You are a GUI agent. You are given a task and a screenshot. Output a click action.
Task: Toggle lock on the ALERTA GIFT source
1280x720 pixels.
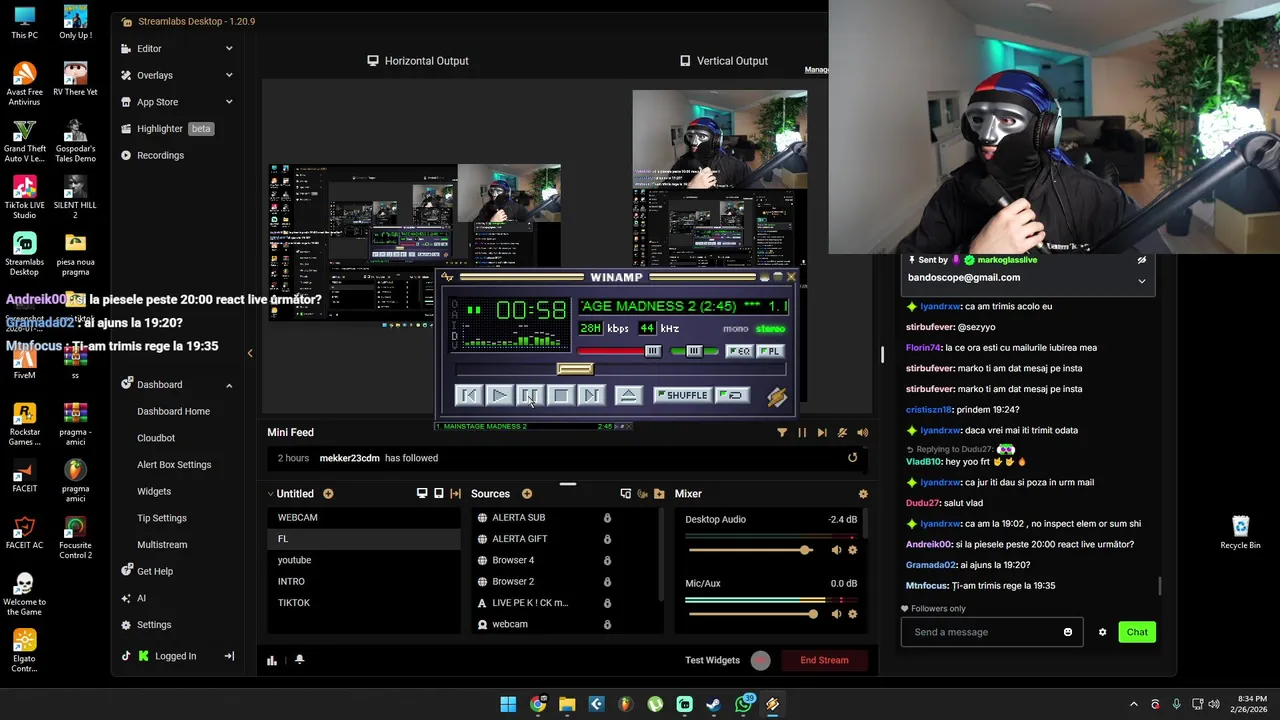[607, 539]
